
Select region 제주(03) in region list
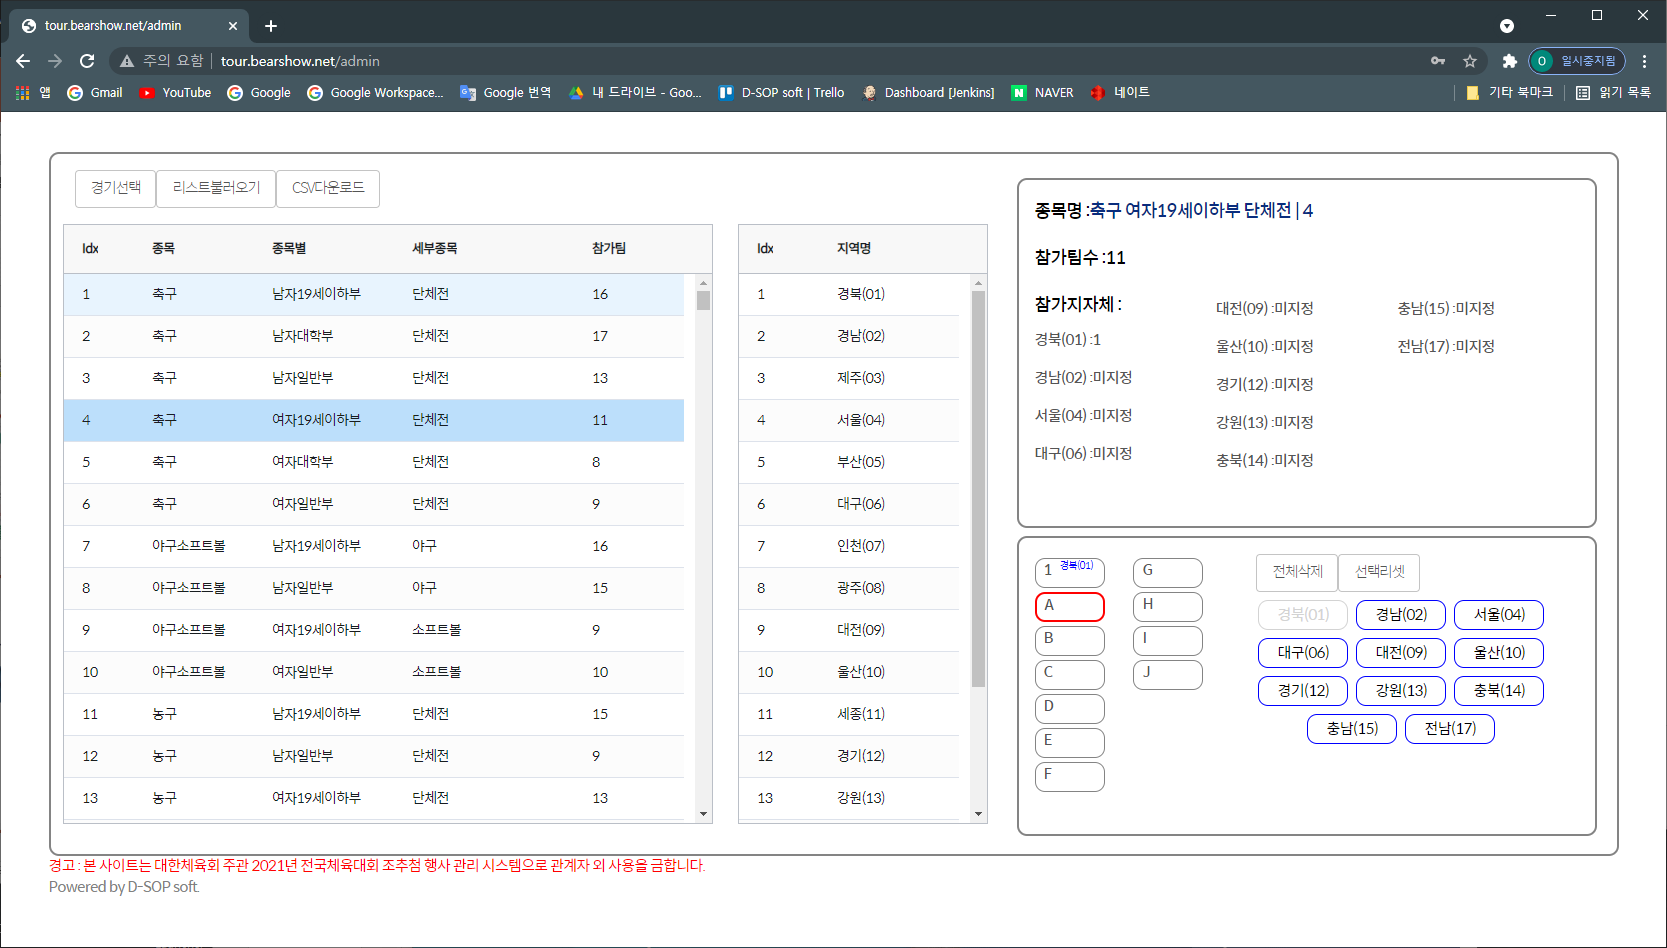pos(849,378)
